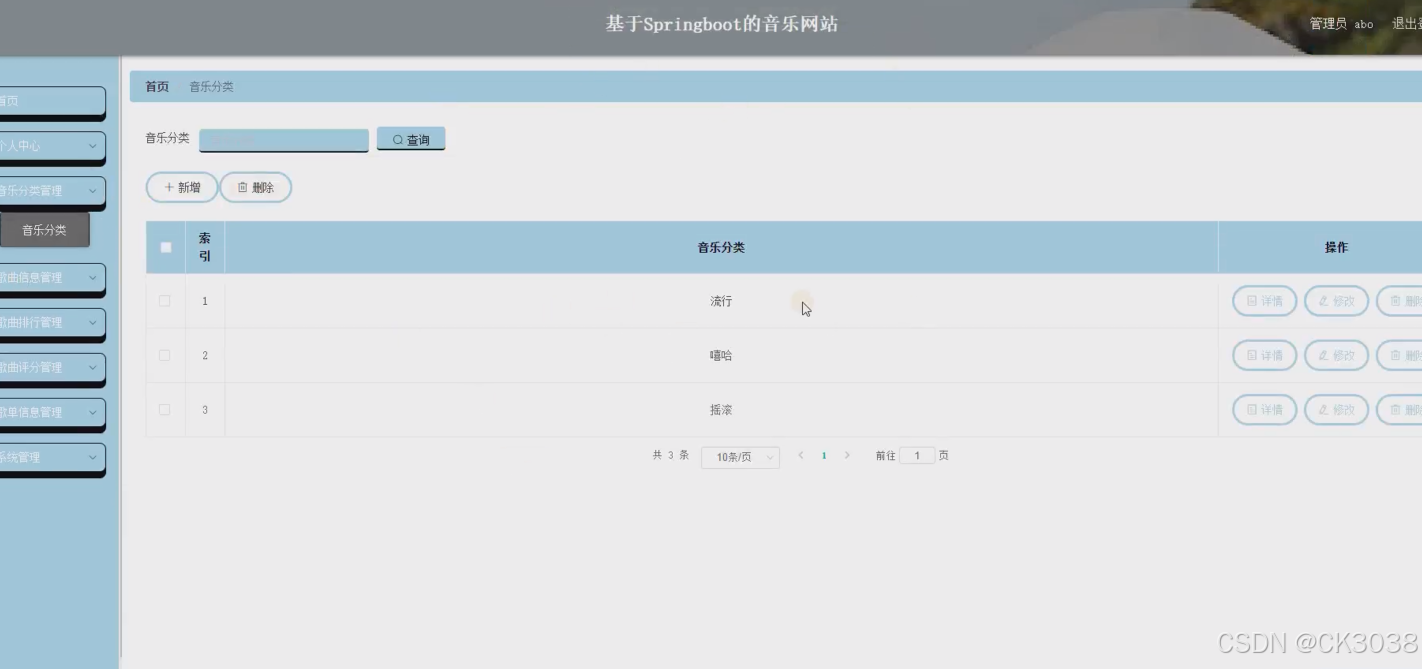Expand the 歌曲排行管理 sidebar menu
Image resolution: width=1422 pixels, height=669 pixels.
(52, 323)
